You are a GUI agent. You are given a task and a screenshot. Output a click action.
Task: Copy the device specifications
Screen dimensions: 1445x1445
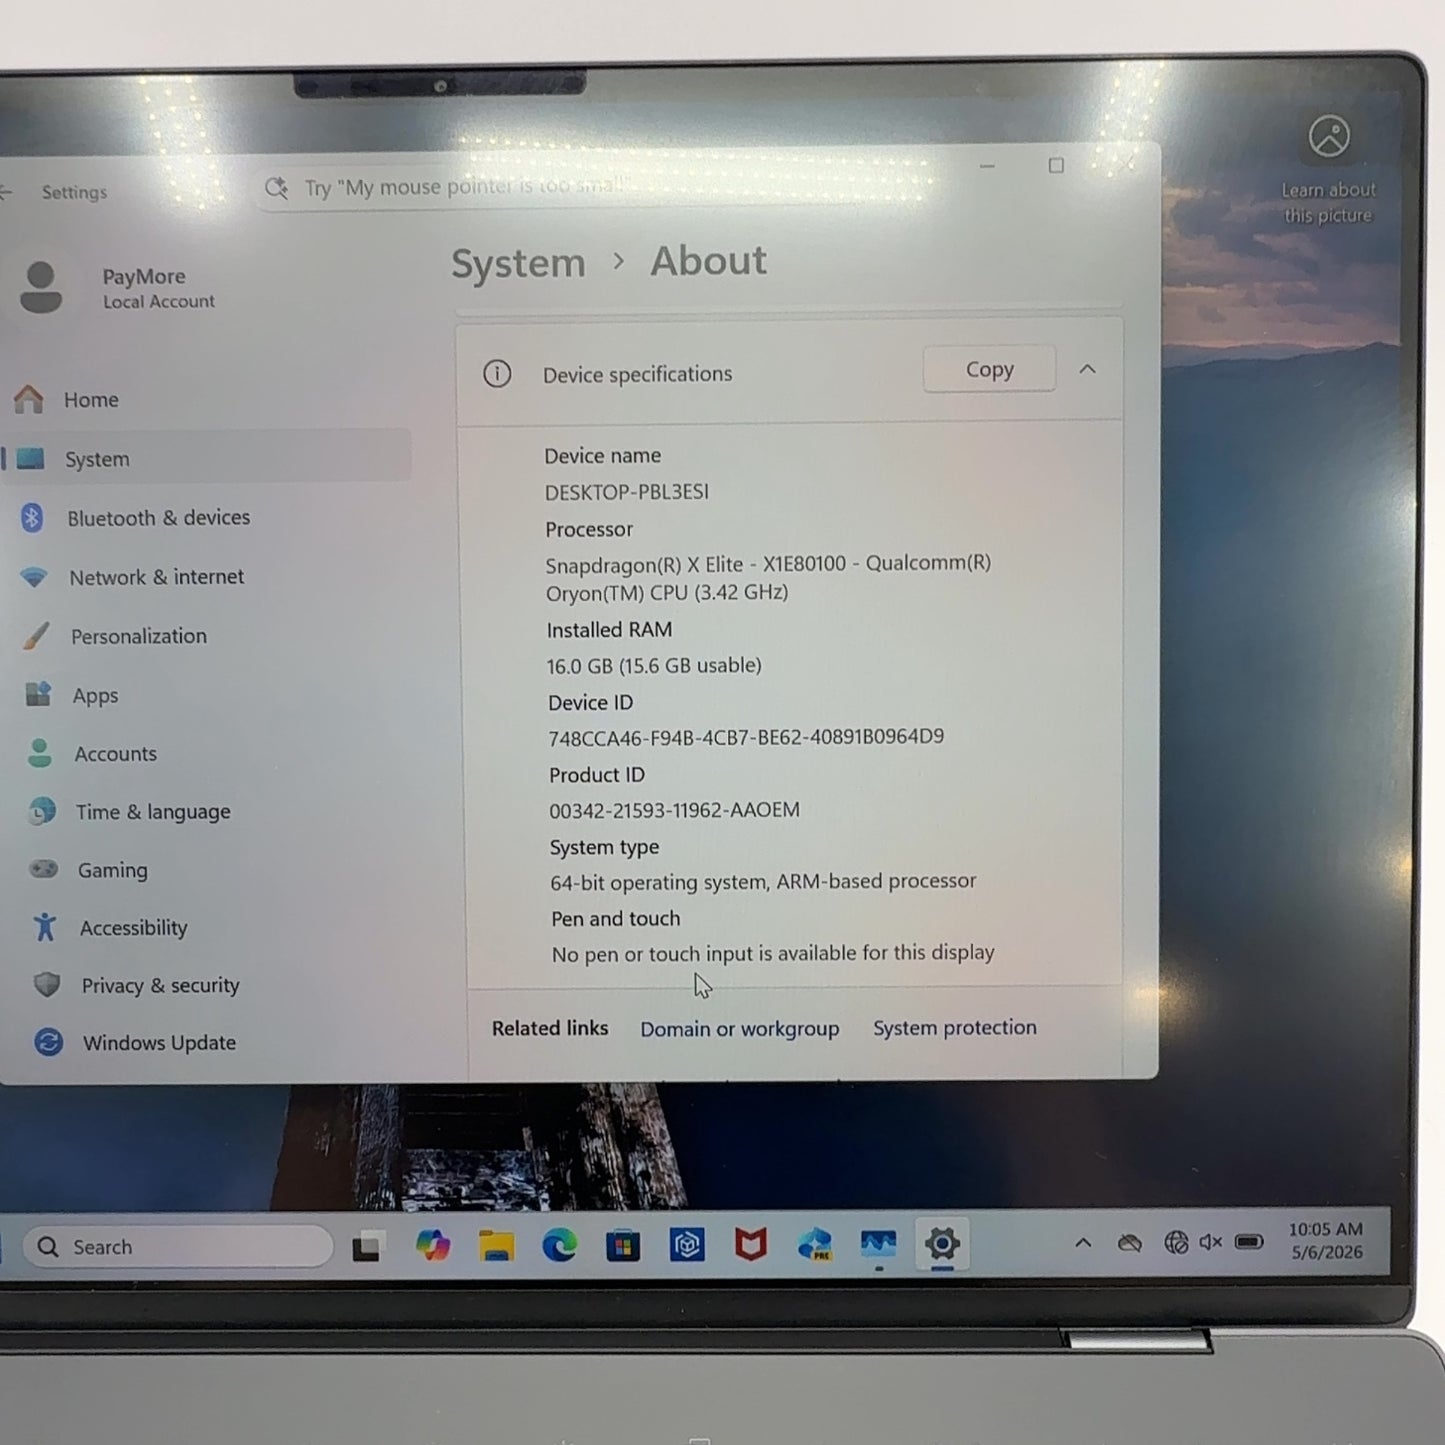tap(989, 369)
